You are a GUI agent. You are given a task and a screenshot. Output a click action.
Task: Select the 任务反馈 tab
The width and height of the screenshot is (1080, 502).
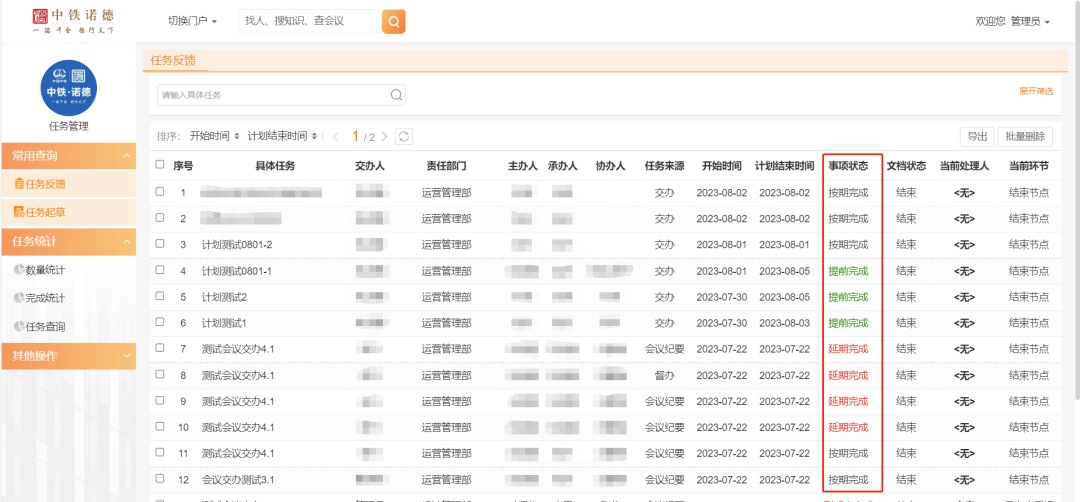click(x=173, y=60)
